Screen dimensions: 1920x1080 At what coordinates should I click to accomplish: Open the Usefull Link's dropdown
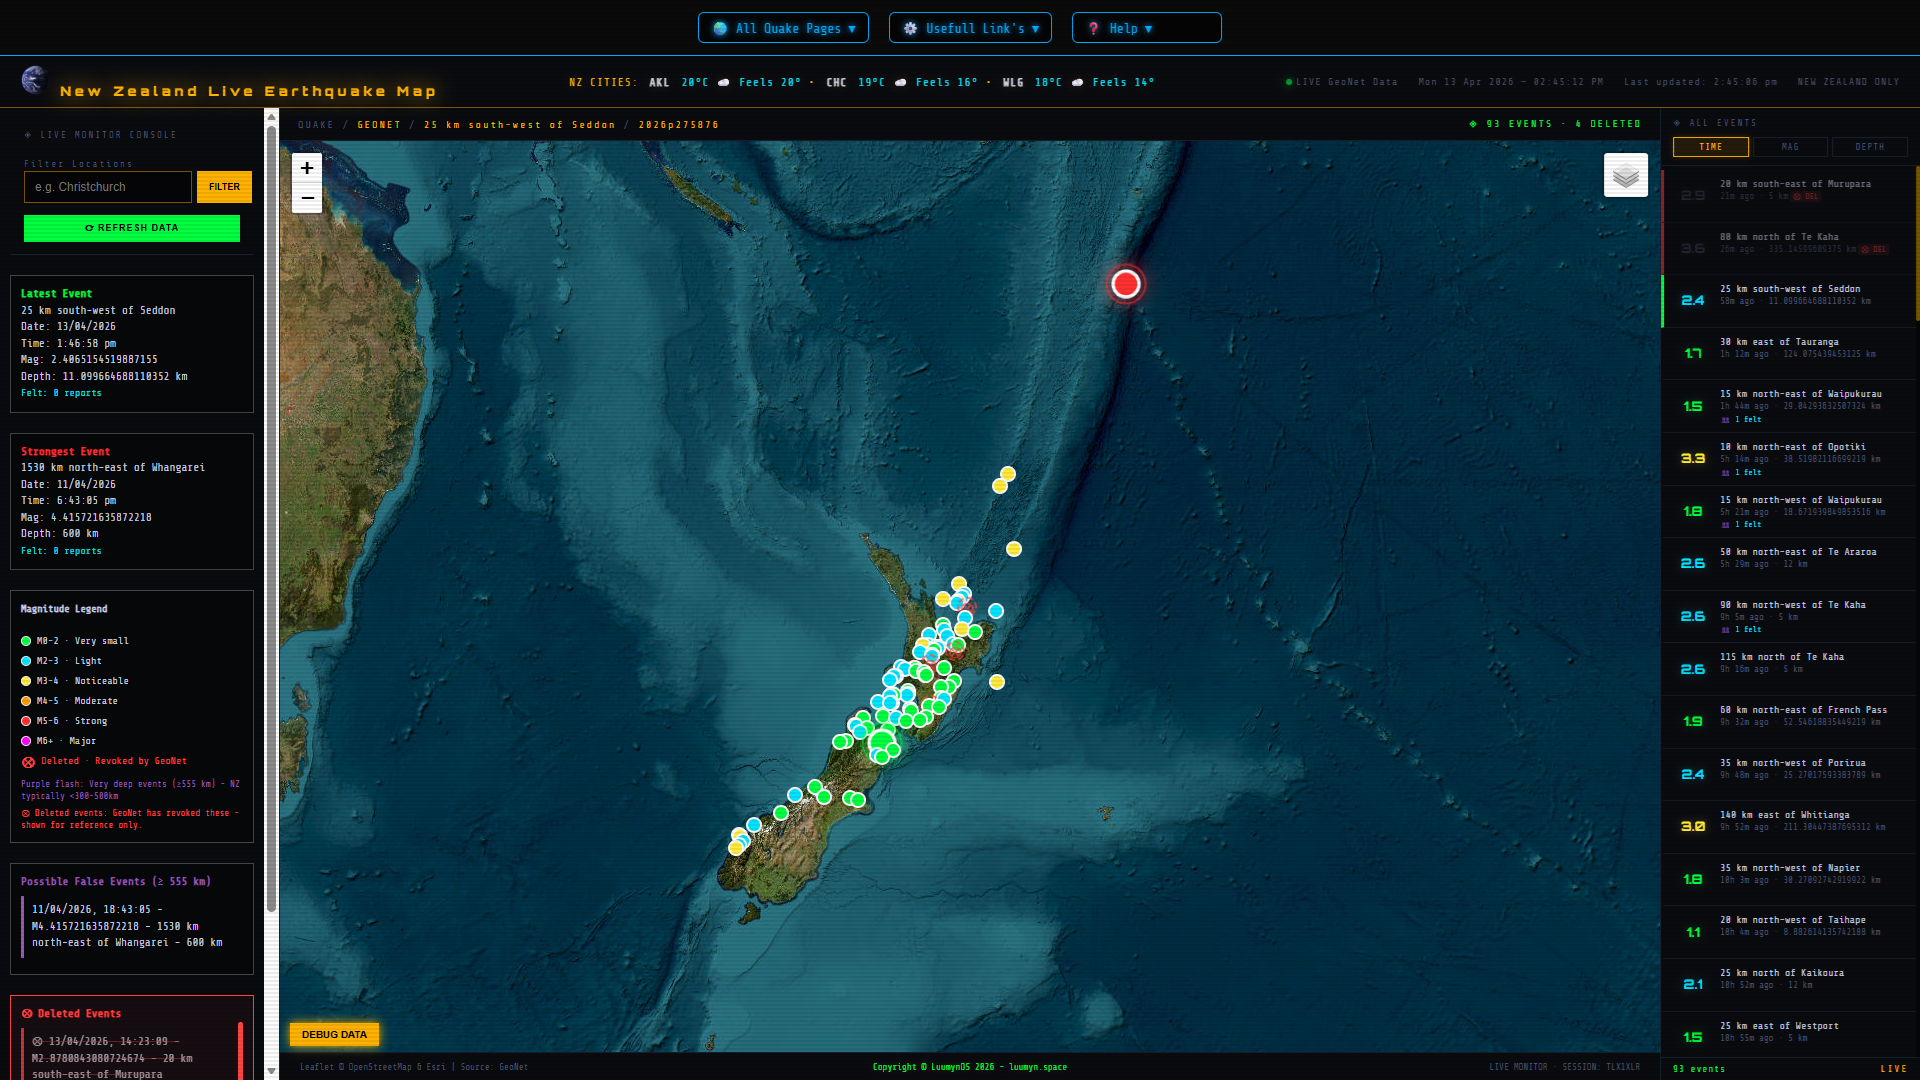point(970,28)
